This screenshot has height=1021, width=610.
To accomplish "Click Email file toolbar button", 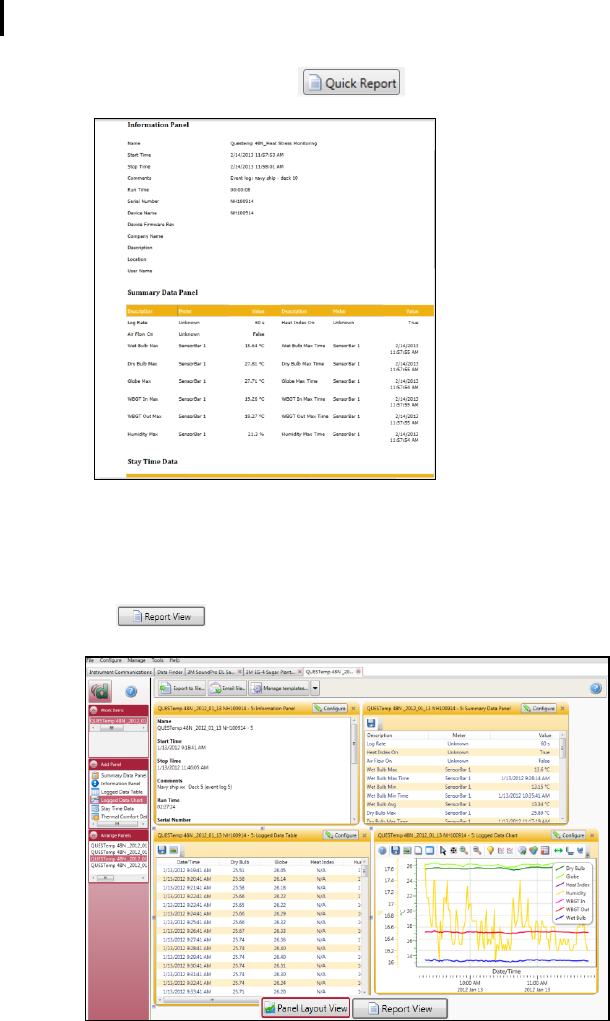I will [x=227, y=688].
